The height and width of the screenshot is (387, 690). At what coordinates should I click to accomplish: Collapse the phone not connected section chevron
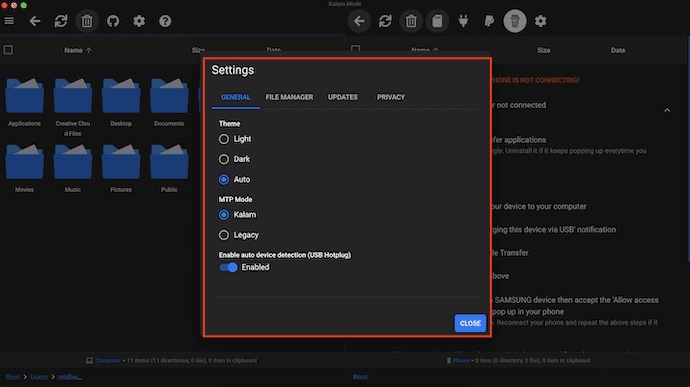pos(667,110)
